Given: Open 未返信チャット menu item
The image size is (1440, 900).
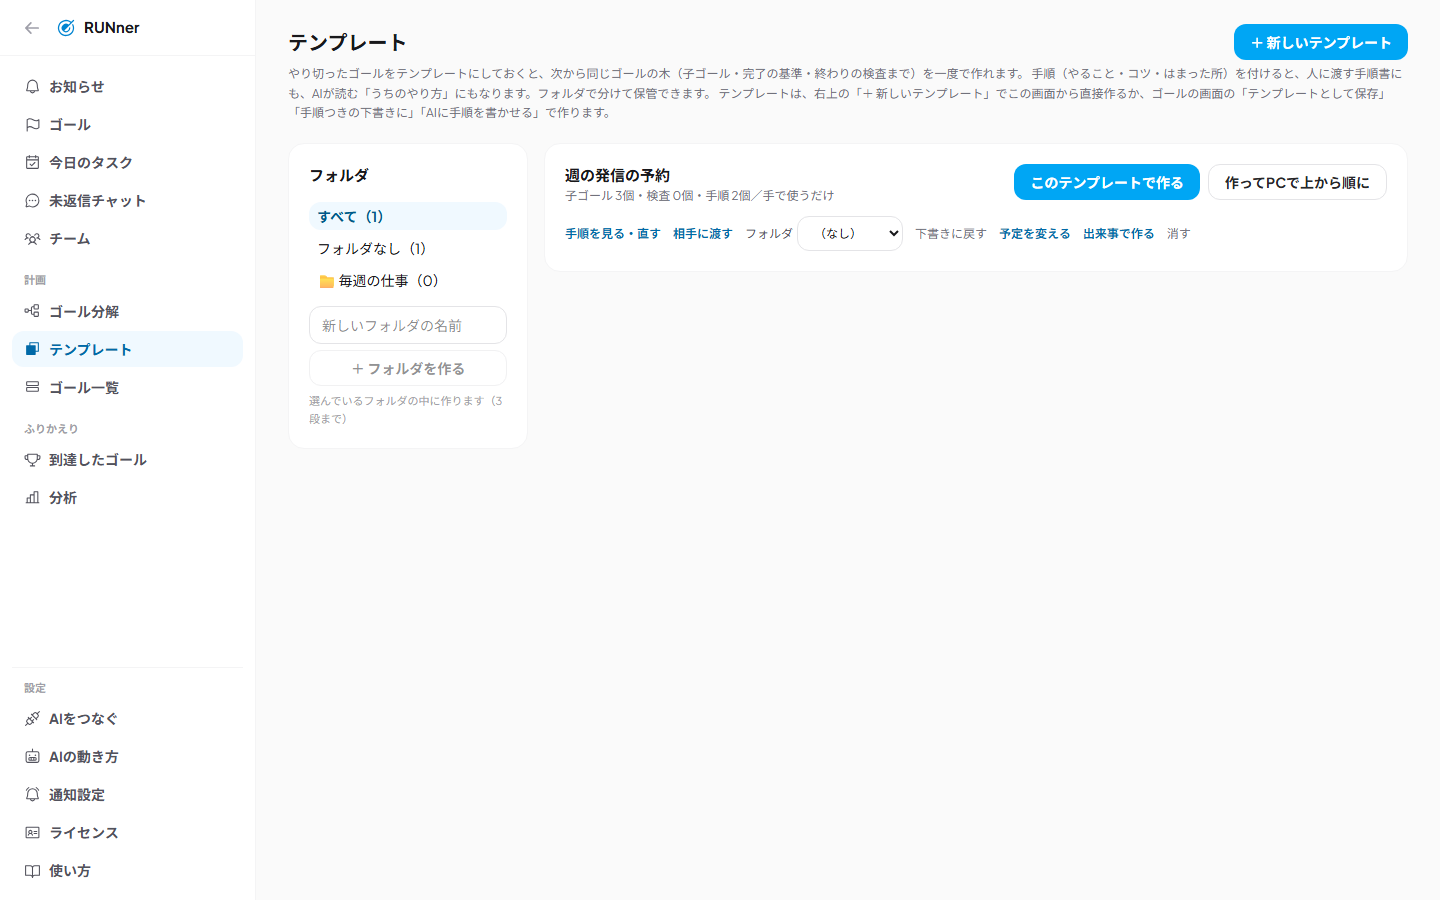Looking at the screenshot, I should click(x=127, y=201).
